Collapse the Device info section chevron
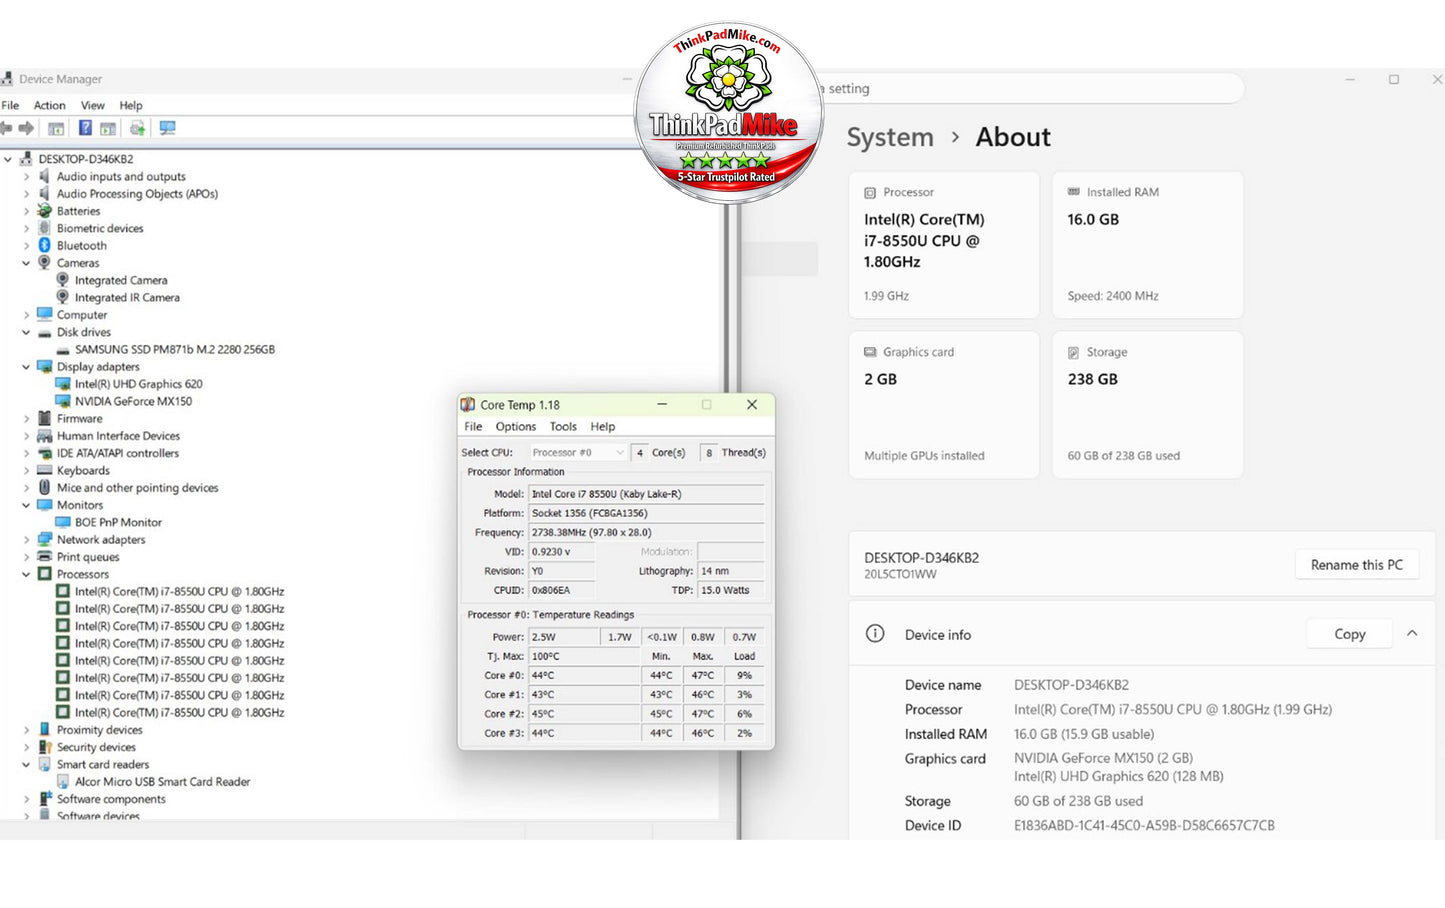Screen dimensions: 1445x908 coord(1412,634)
